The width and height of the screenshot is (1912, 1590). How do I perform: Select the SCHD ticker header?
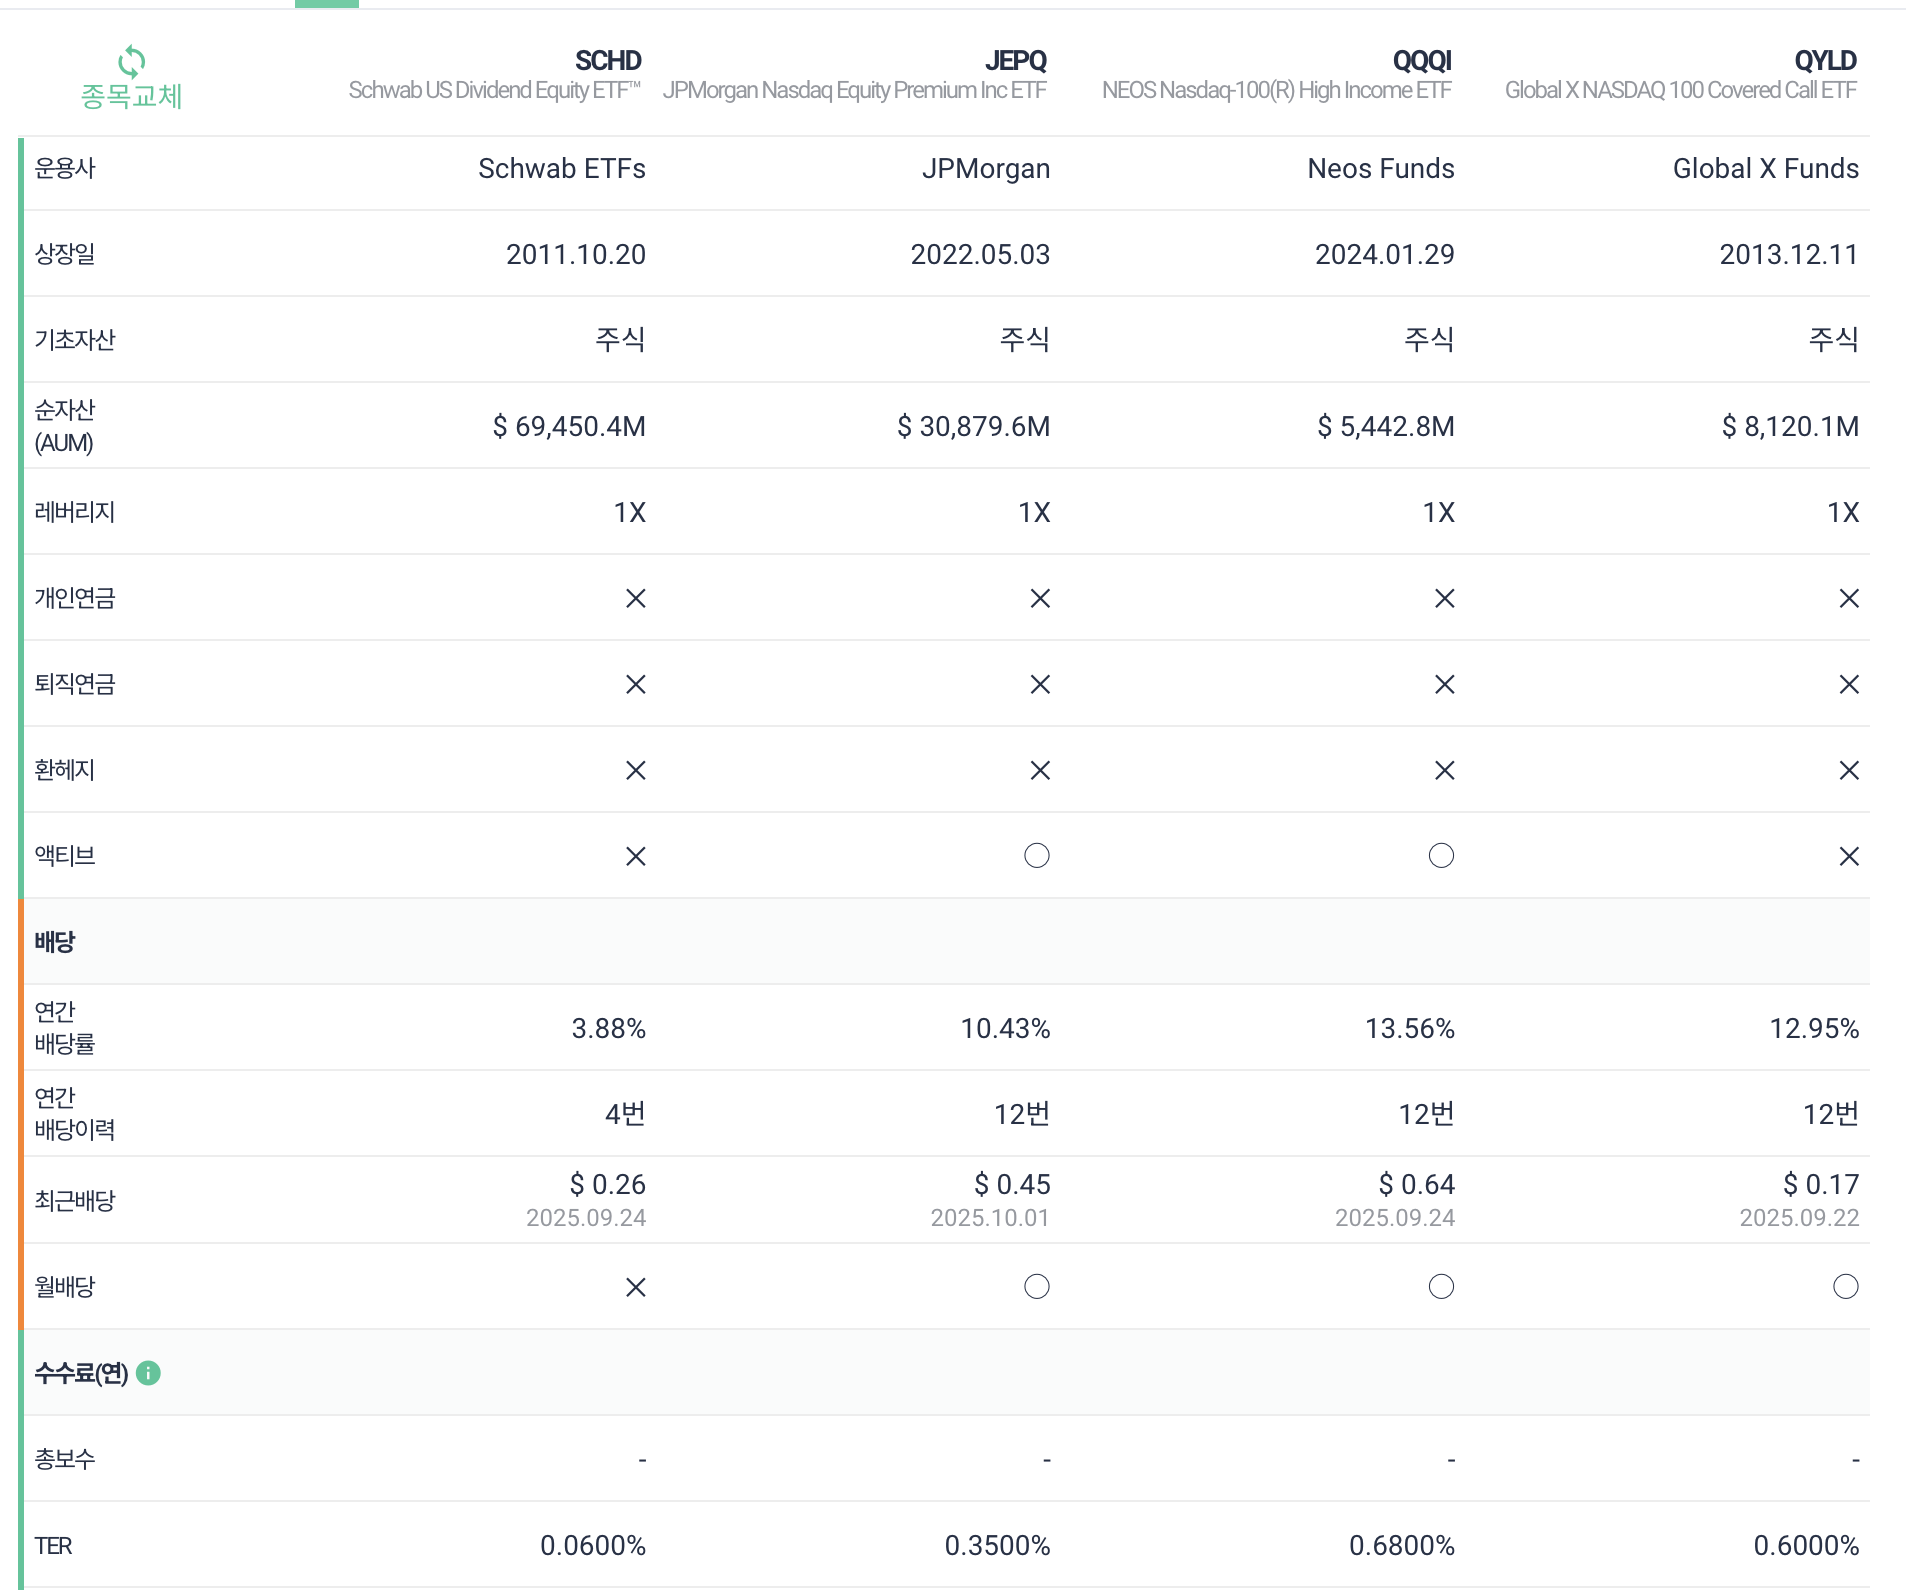(608, 61)
